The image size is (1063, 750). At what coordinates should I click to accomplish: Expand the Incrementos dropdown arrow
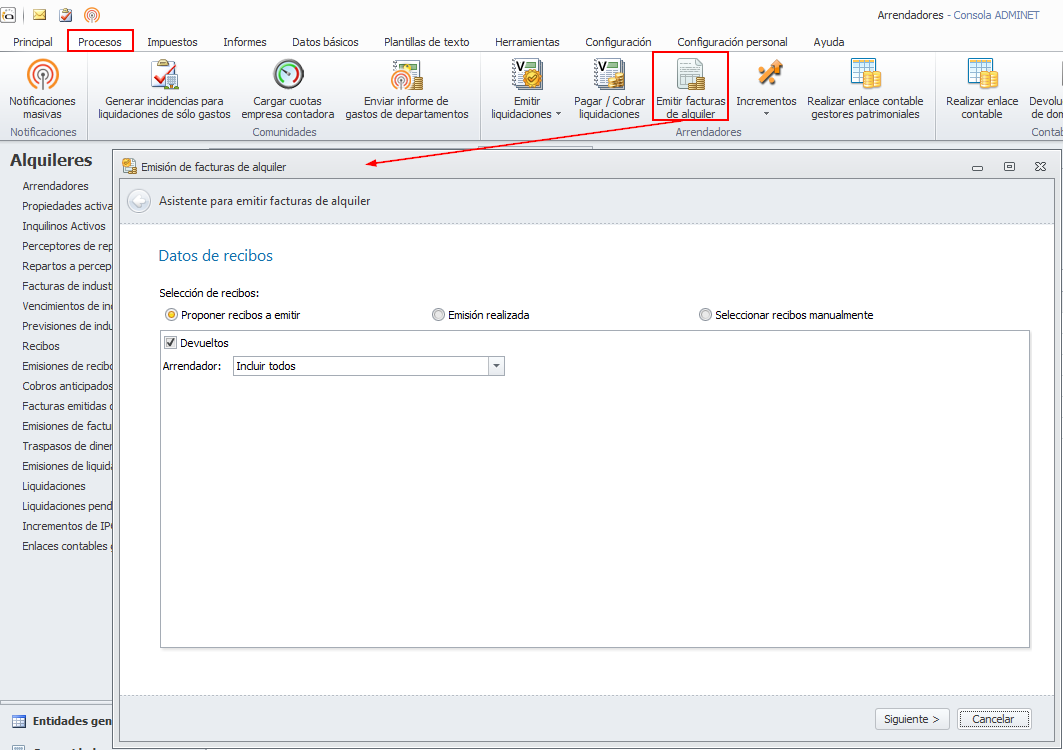766,114
